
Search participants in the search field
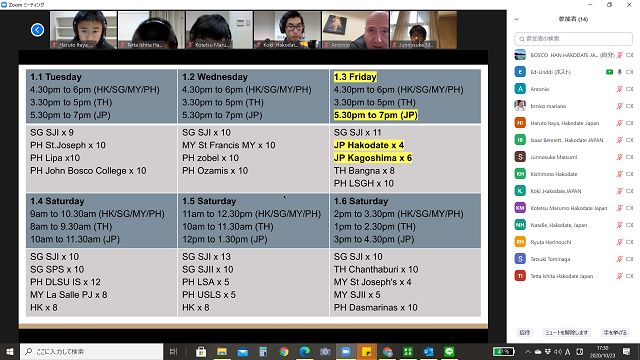573,39
